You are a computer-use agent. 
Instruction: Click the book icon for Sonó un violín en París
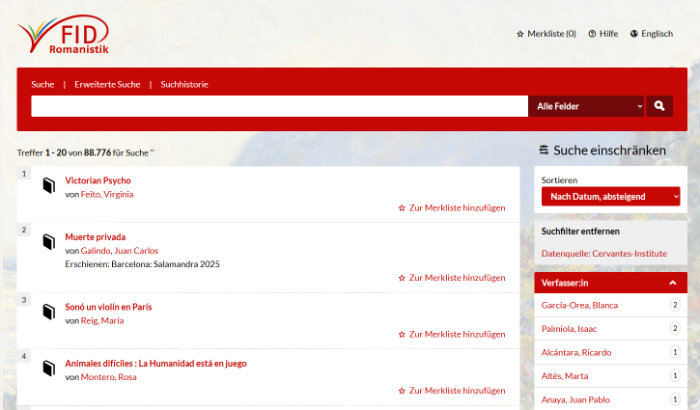tap(49, 312)
